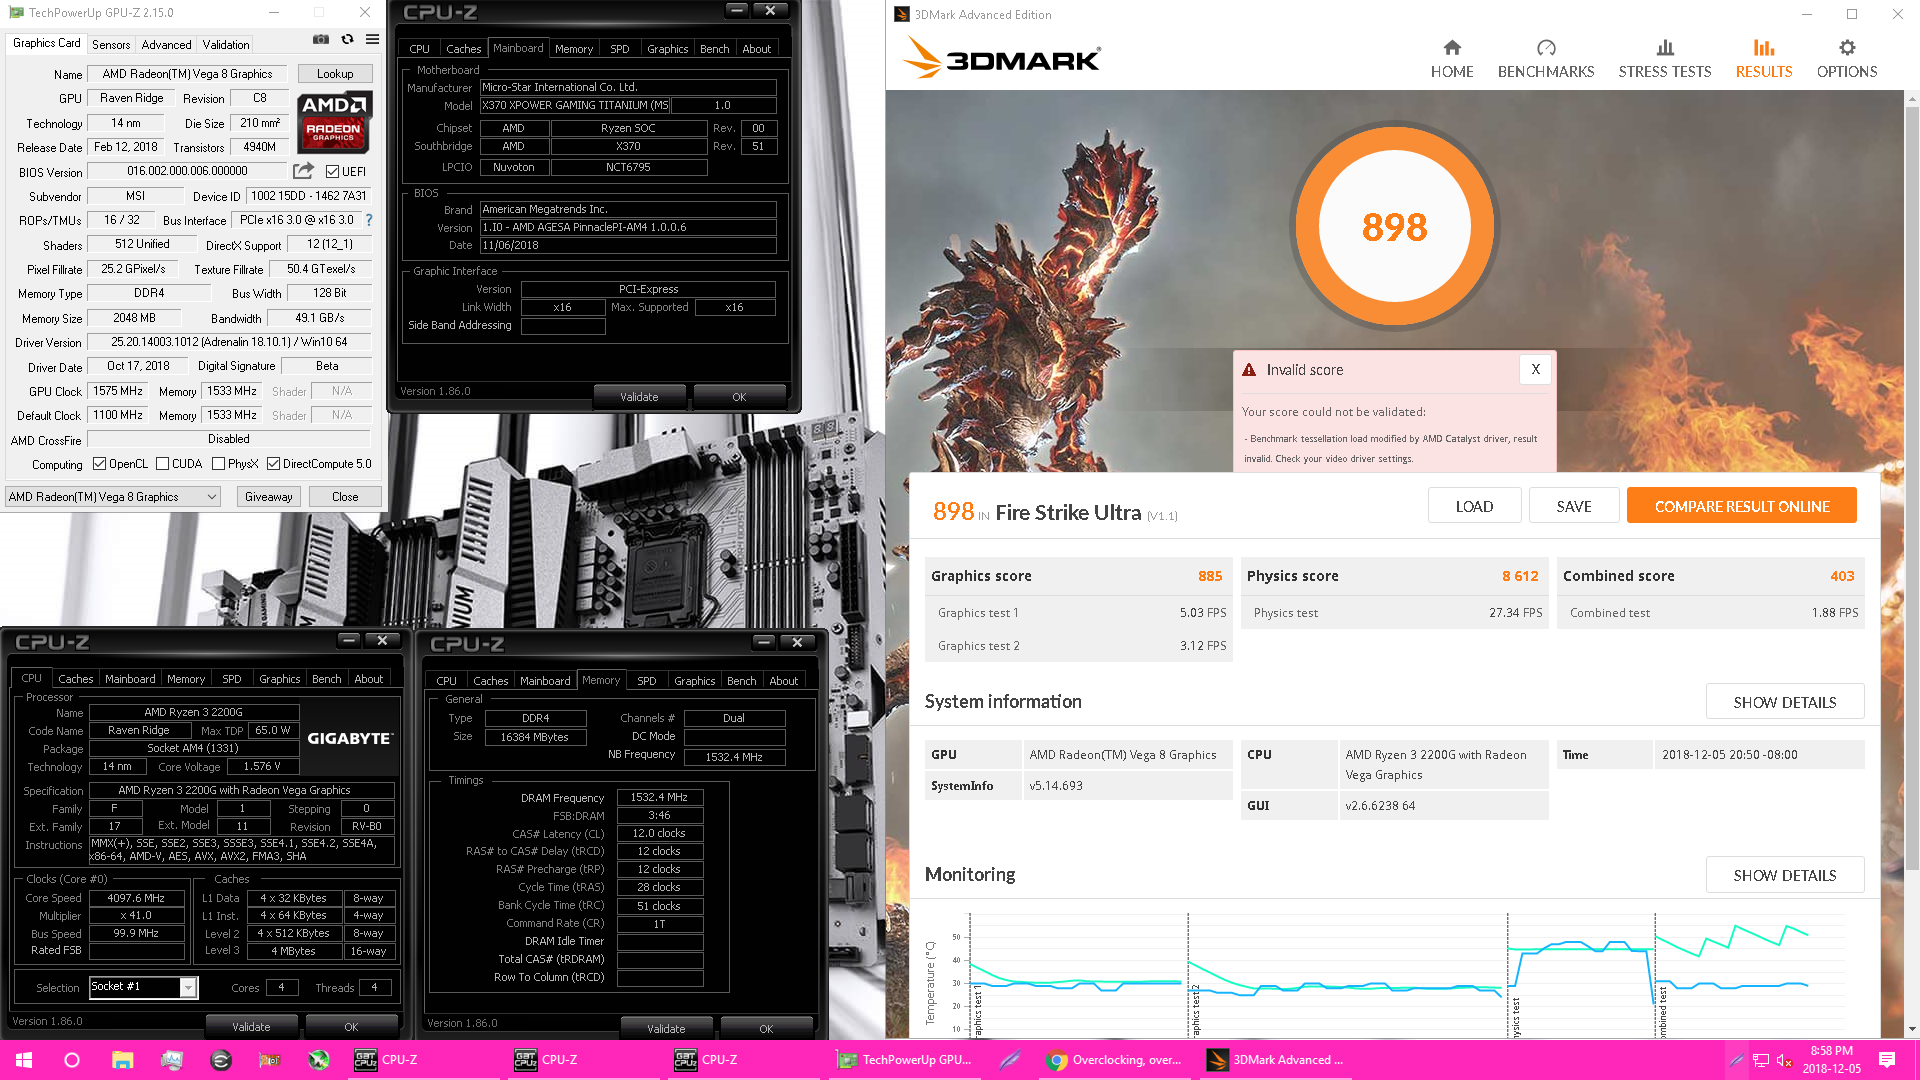Open File Explorer from the taskbar

[x=122, y=1060]
